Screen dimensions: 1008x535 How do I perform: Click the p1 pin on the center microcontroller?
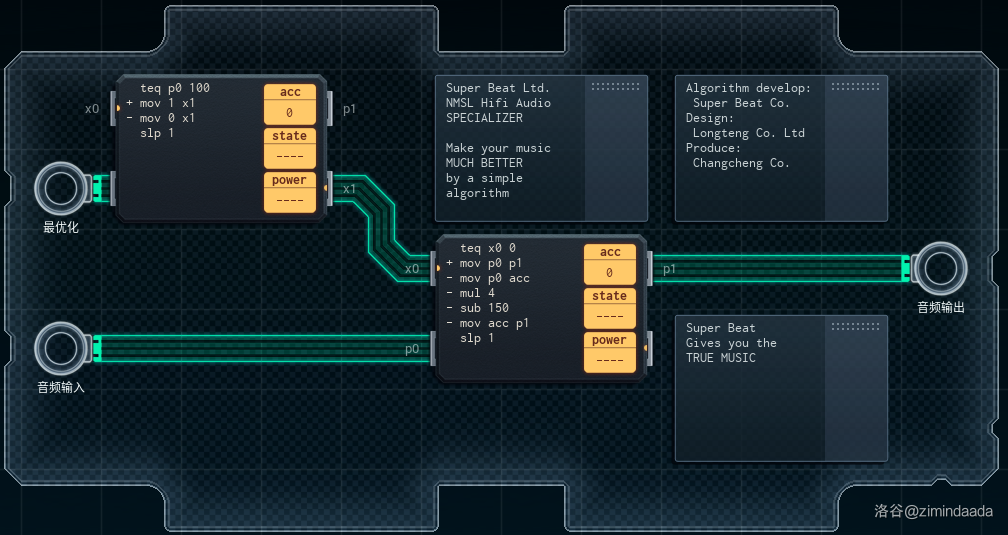click(x=652, y=268)
